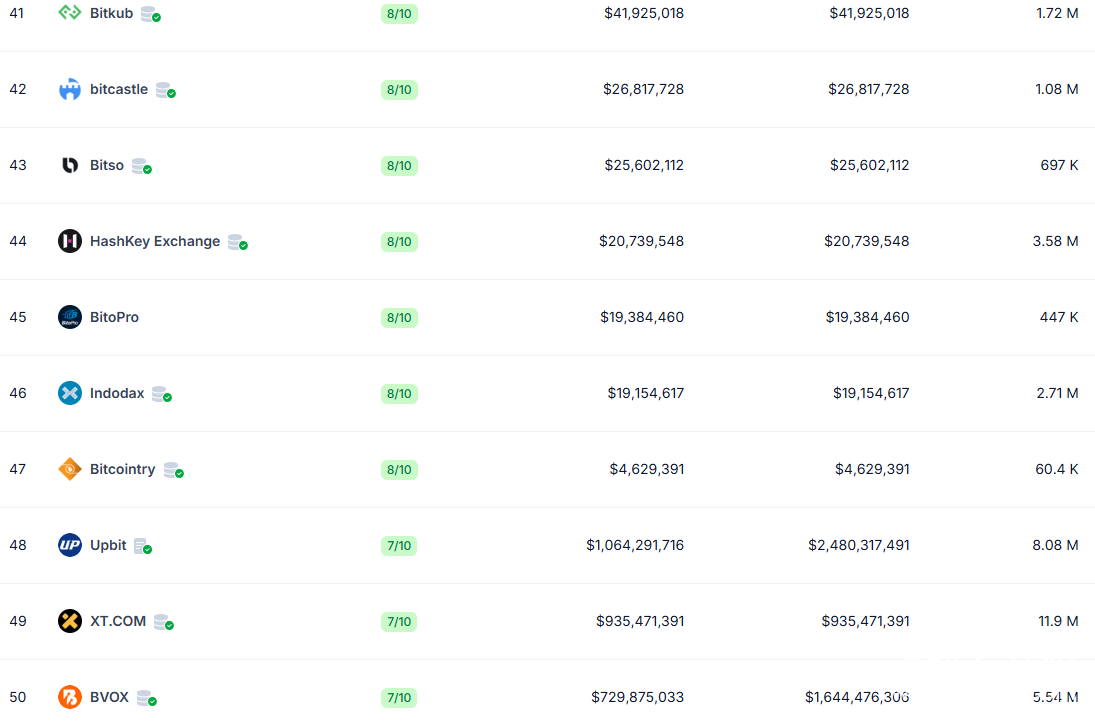
Task: Click the Upbit exchange logo
Action: [70, 545]
